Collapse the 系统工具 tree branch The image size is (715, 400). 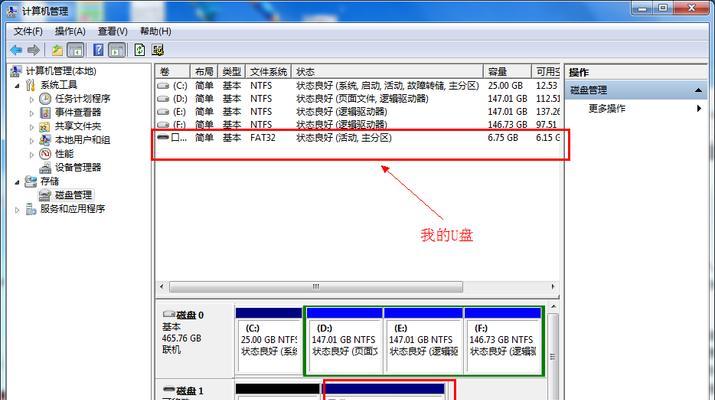(17, 85)
